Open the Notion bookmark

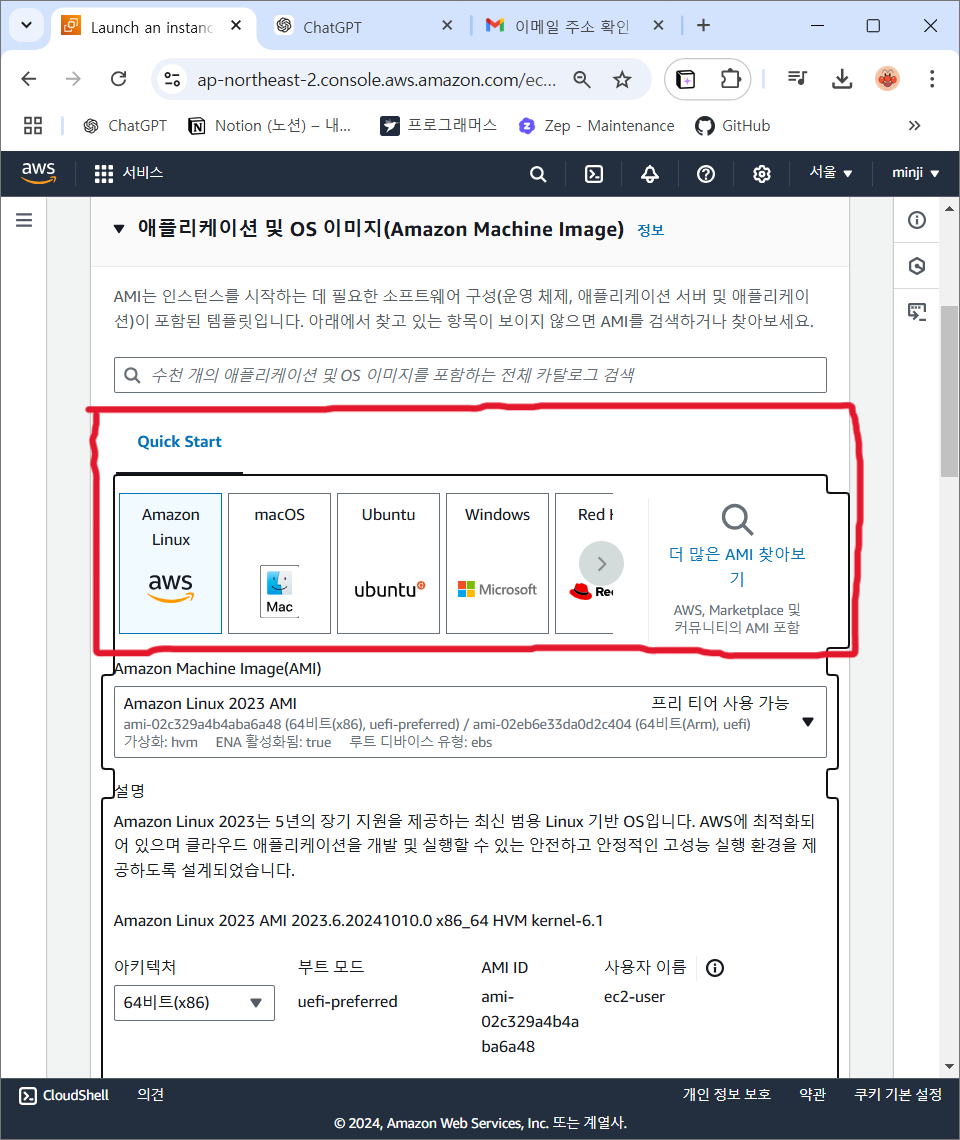click(269, 126)
